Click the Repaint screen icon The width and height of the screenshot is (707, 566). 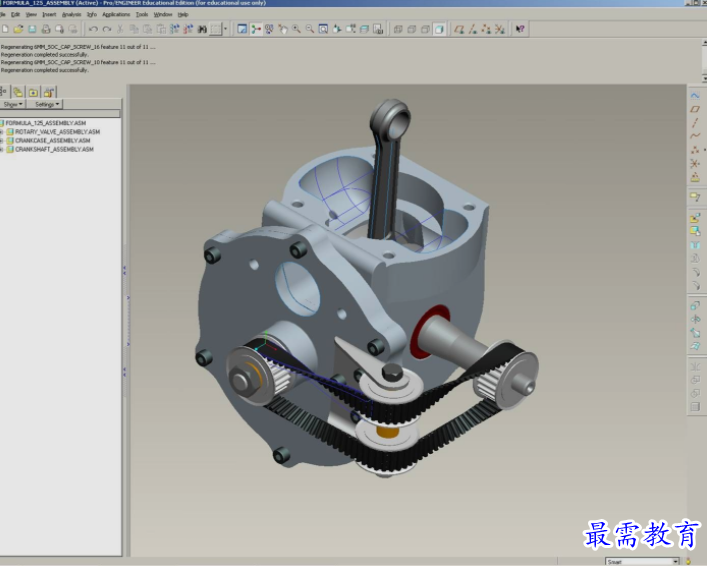pyautogui.click(x=242, y=29)
